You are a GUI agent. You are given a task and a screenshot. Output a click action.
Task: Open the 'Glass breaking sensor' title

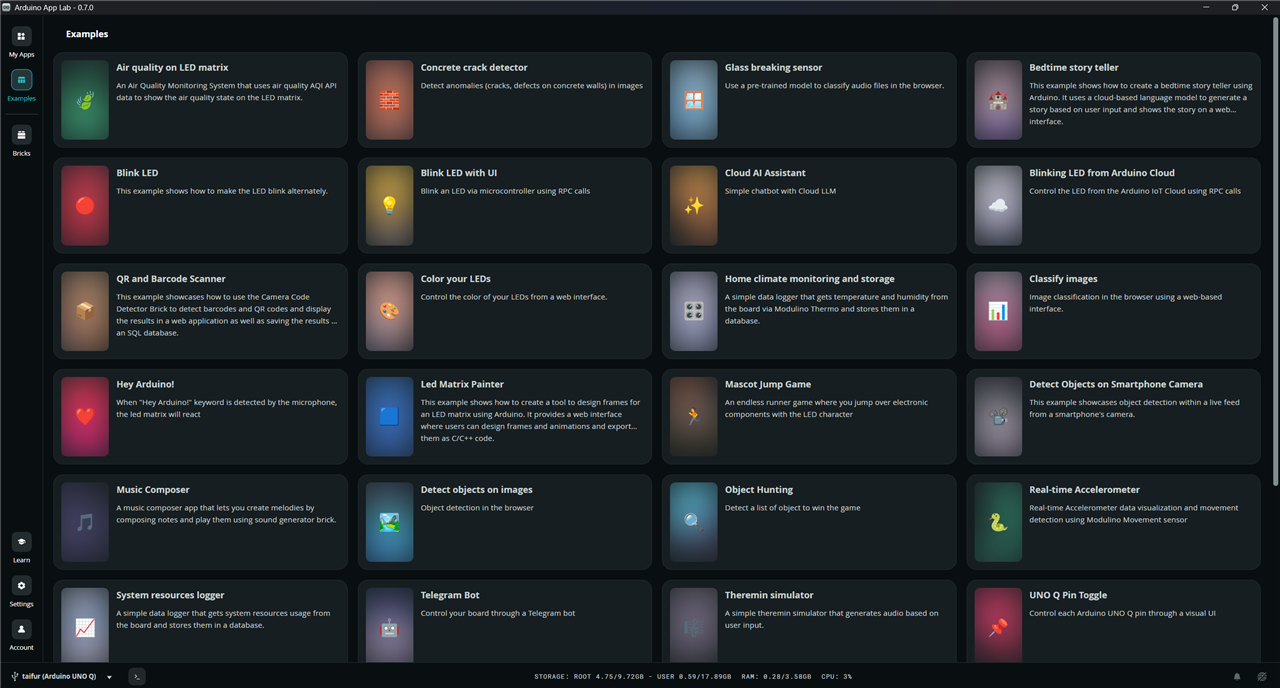coord(774,68)
